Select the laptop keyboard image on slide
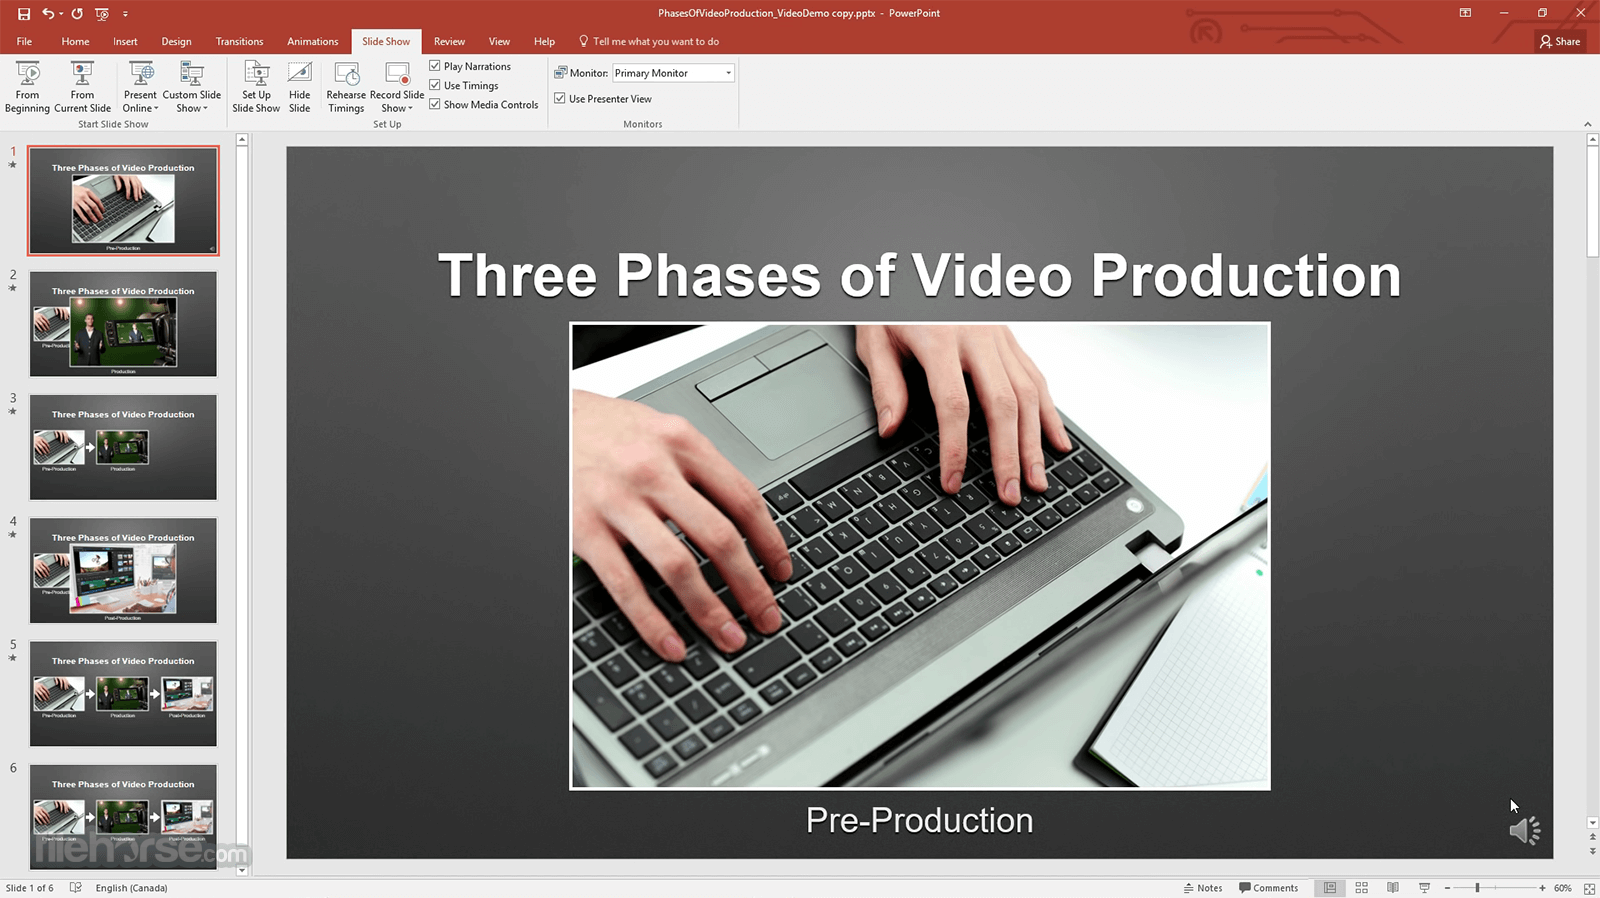Viewport: 1600px width, 898px height. (920, 556)
